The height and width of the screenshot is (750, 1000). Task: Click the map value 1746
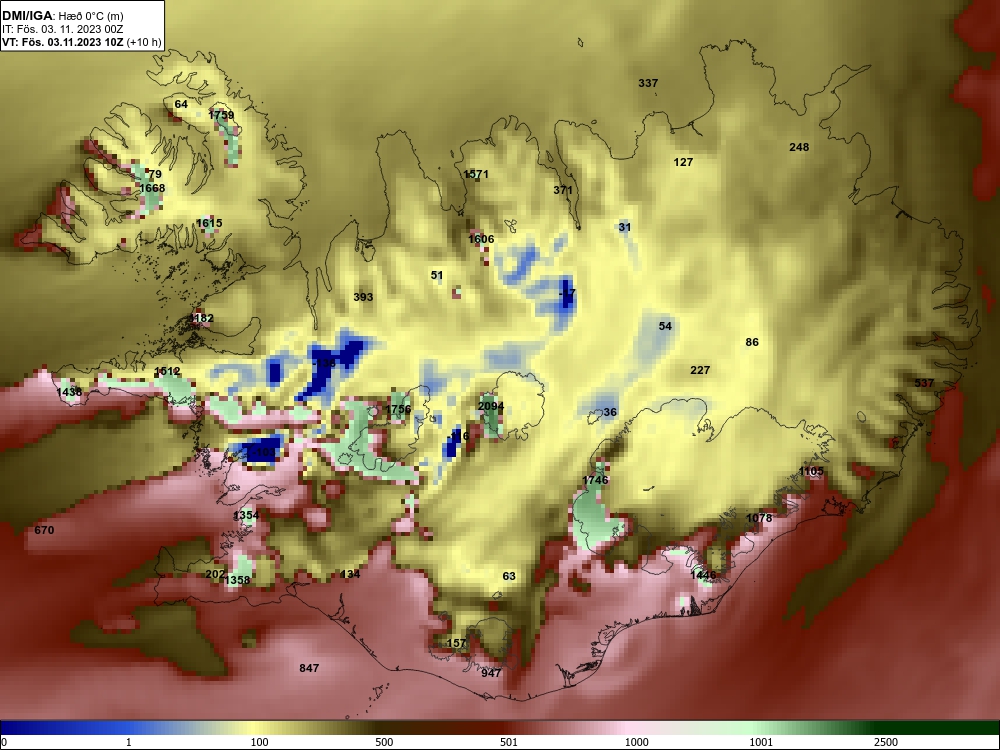[595, 480]
